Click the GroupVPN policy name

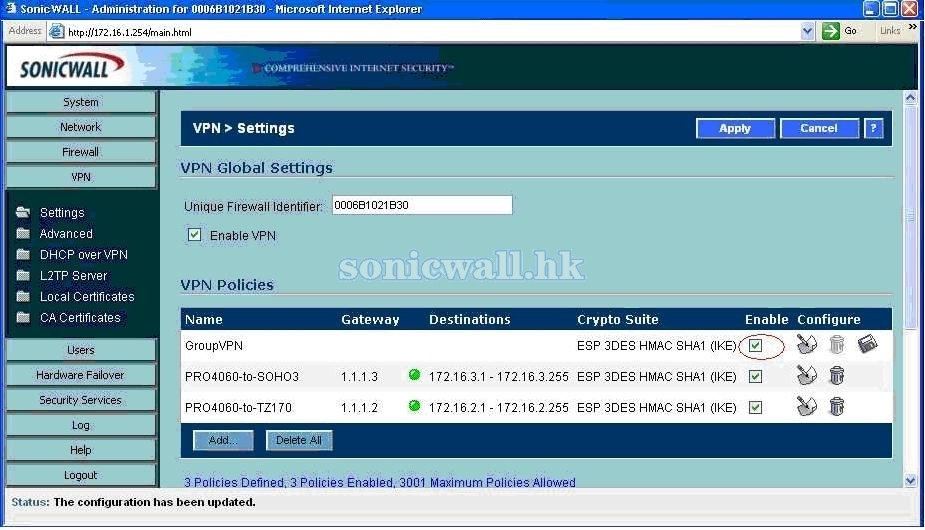tap(214, 345)
